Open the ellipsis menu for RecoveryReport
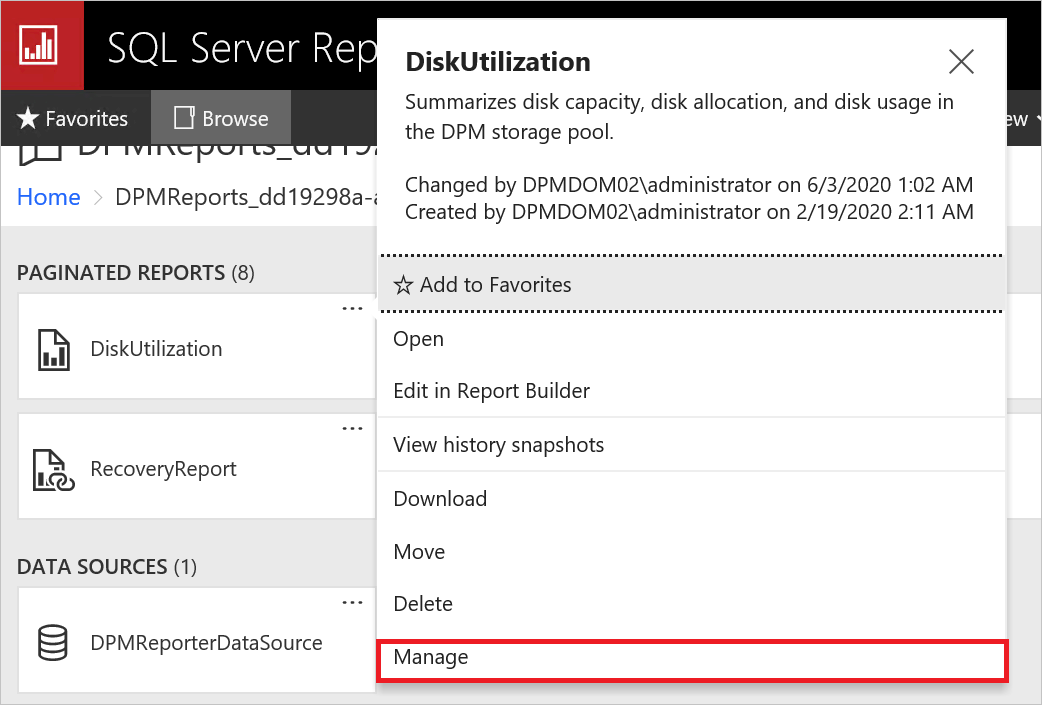 click(352, 428)
